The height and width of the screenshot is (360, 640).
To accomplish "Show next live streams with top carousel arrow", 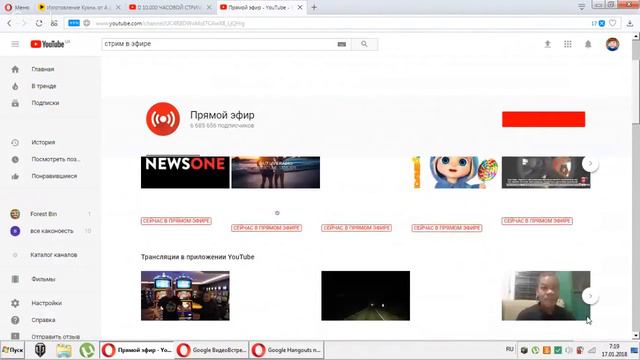I will [x=590, y=164].
